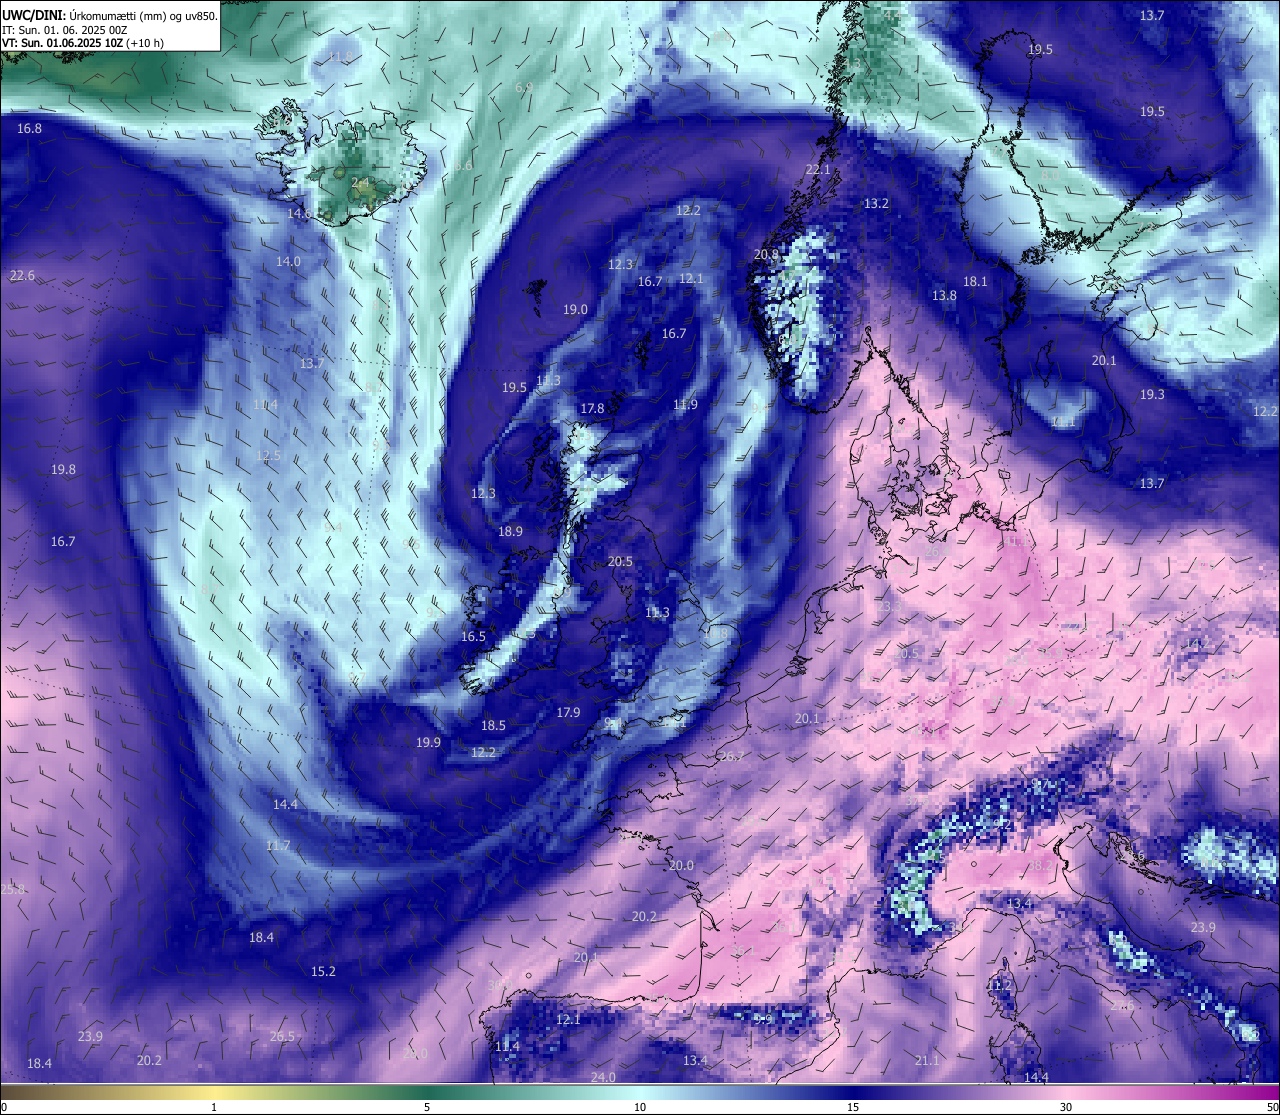The height and width of the screenshot is (1115, 1280).
Task: Click the color scale label 1
Action: pyautogui.click(x=214, y=1107)
